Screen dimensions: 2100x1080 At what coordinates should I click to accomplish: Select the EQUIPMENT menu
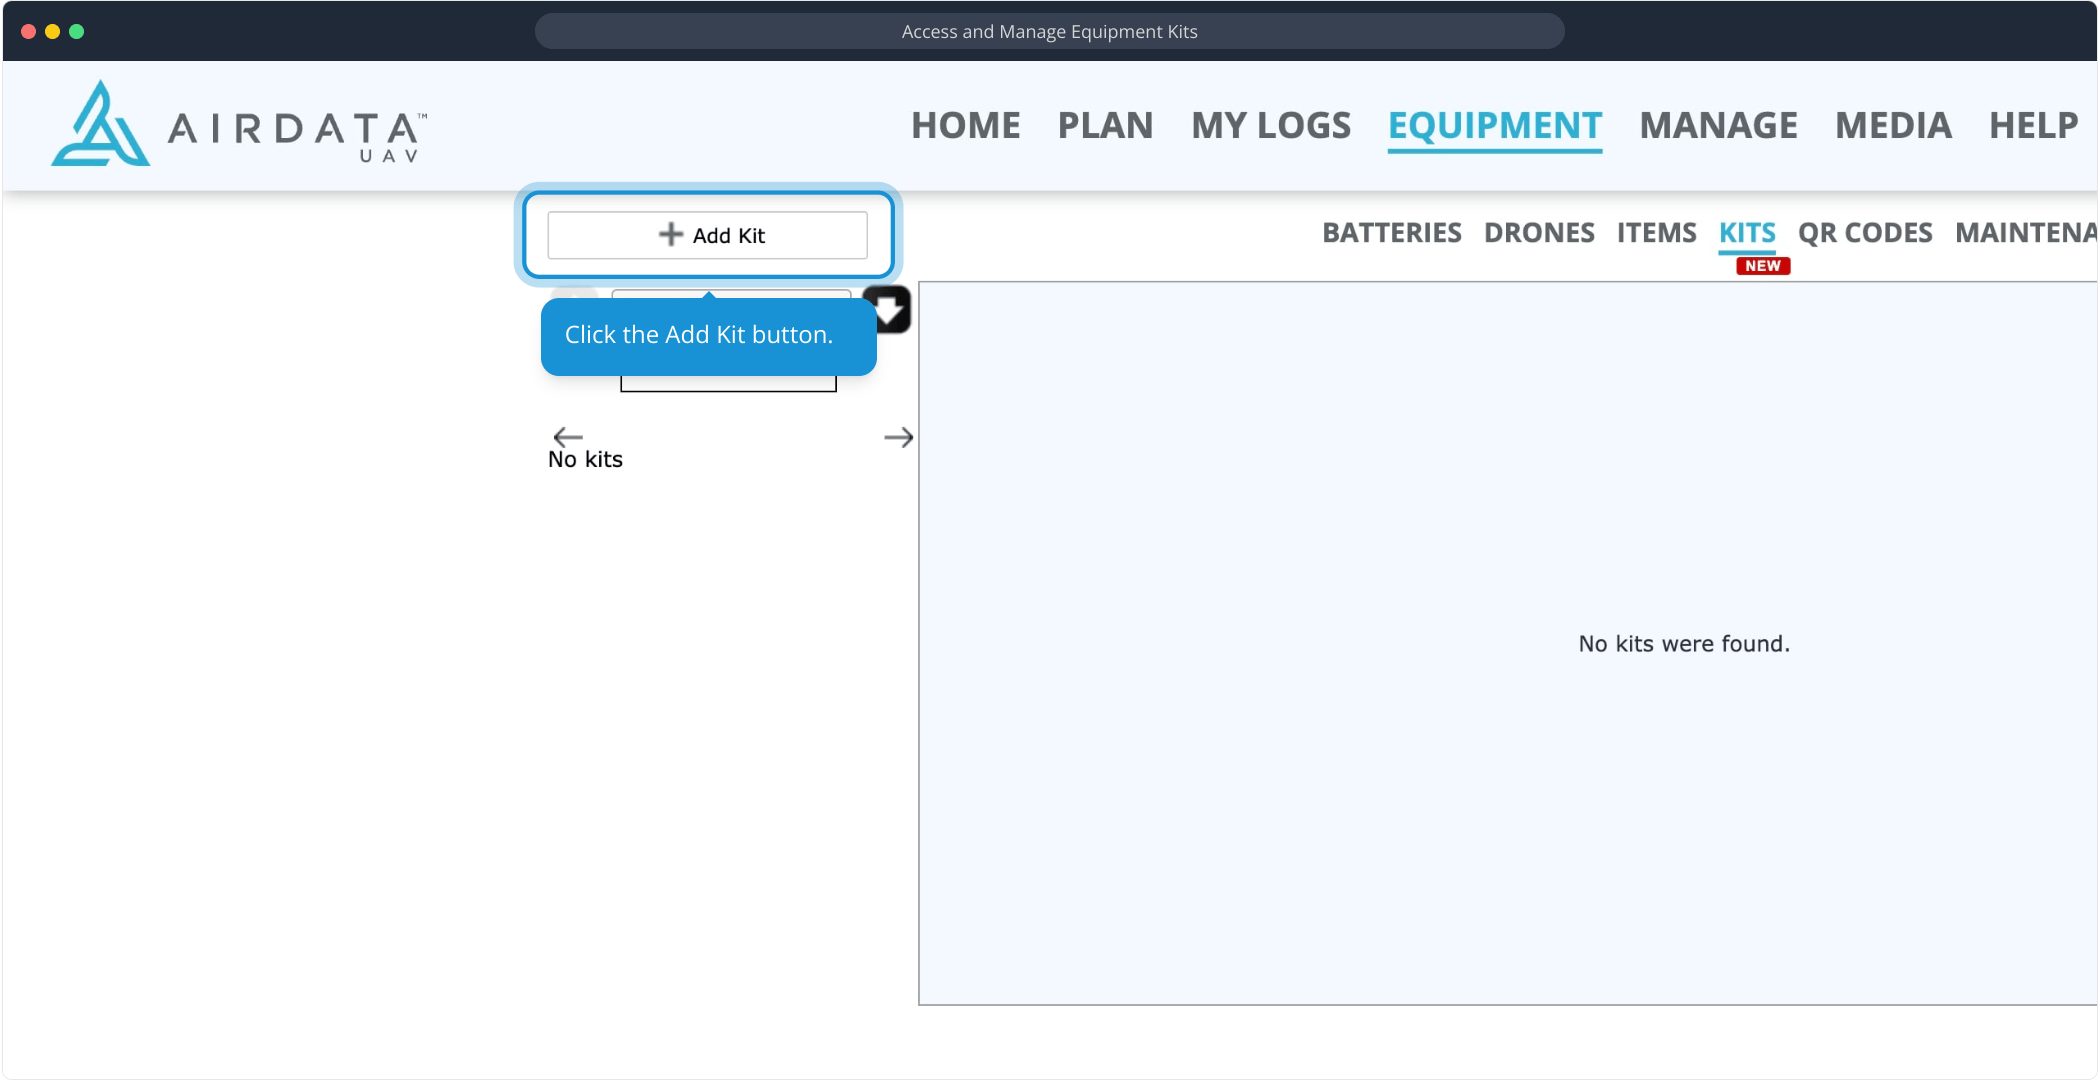pos(1494,126)
